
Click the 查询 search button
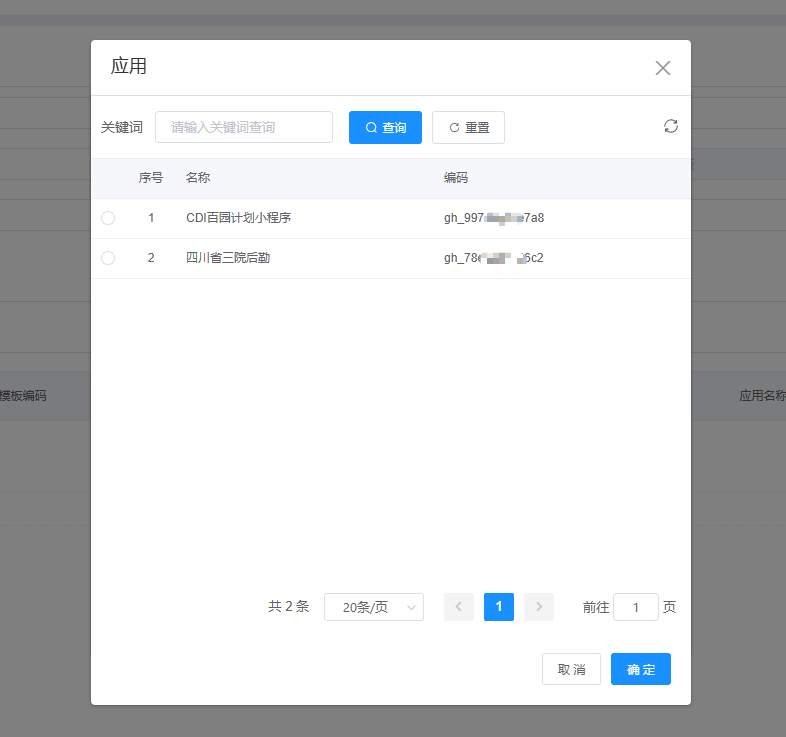click(x=385, y=128)
